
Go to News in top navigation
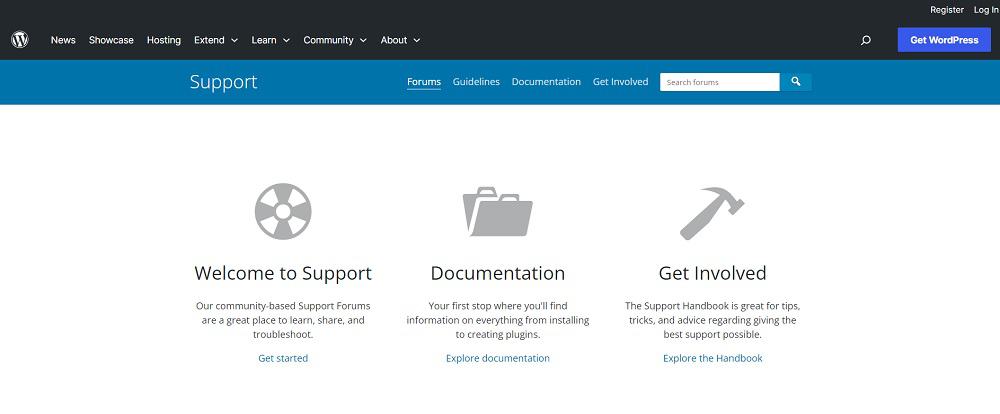63,40
